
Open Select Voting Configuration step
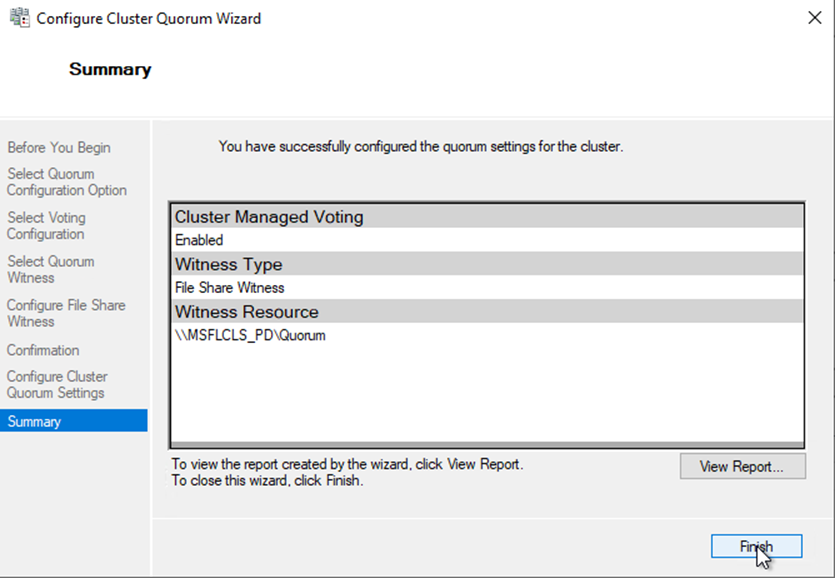pyautogui.click(x=46, y=226)
